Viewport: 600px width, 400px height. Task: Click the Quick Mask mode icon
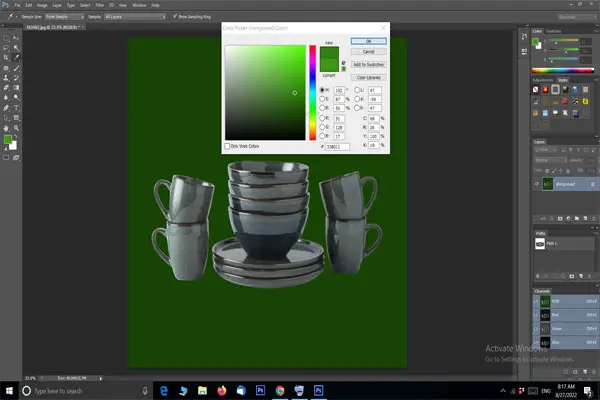click(x=6, y=157)
